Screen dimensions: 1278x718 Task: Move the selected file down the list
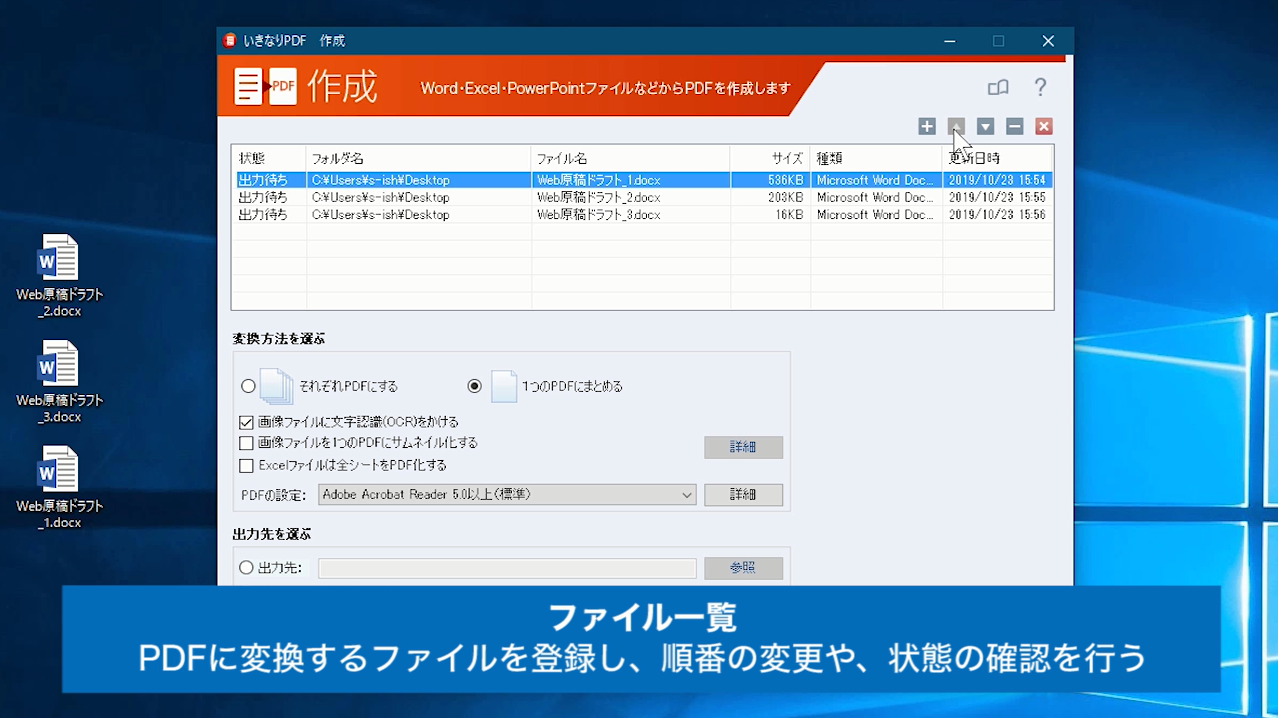coord(985,127)
